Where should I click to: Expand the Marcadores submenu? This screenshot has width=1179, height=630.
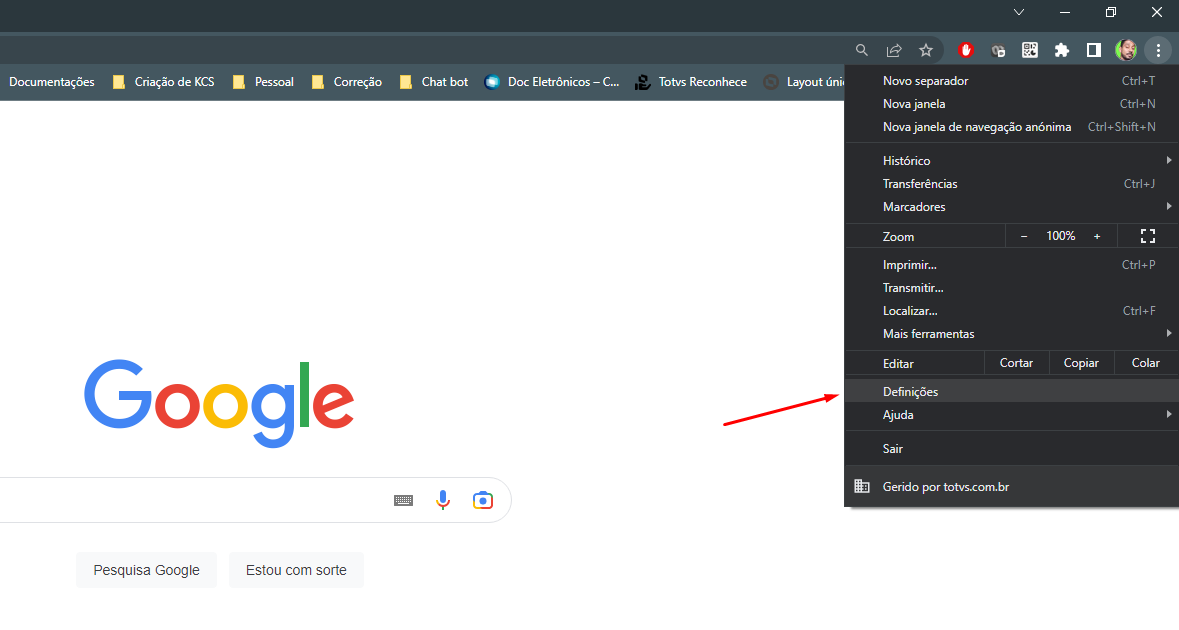[1011, 207]
